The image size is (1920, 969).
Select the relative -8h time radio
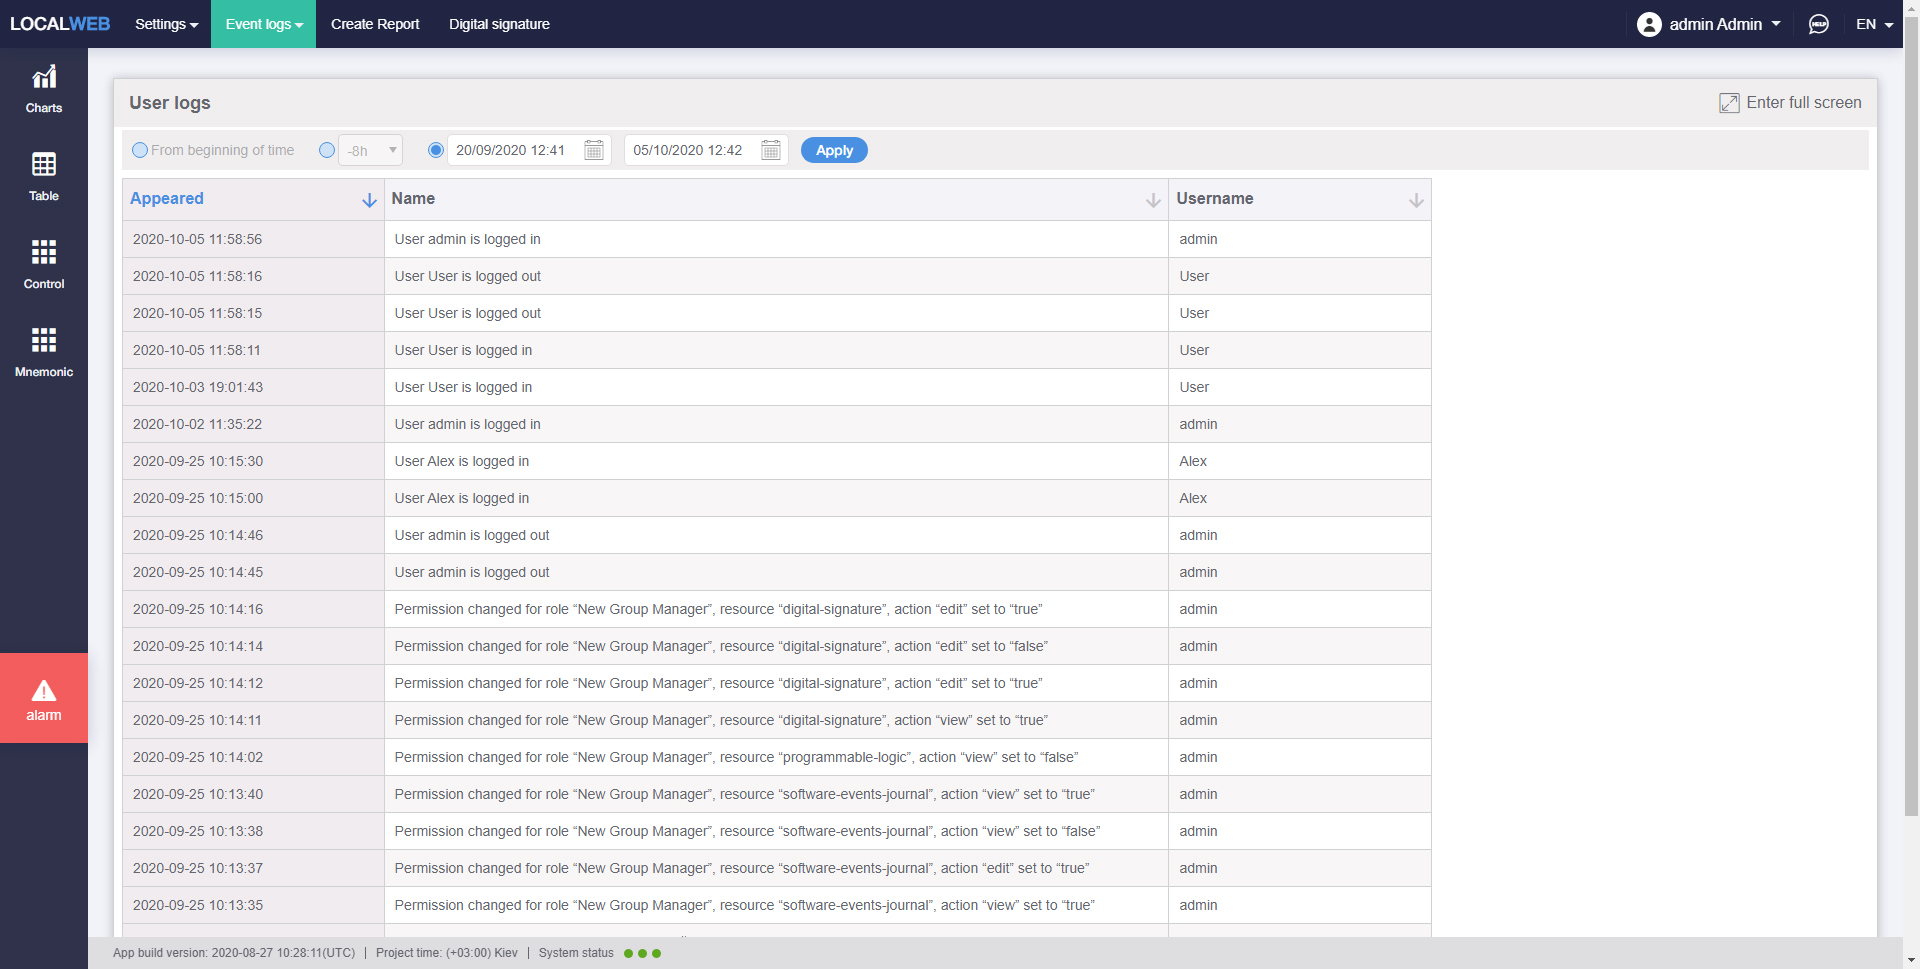[327, 150]
